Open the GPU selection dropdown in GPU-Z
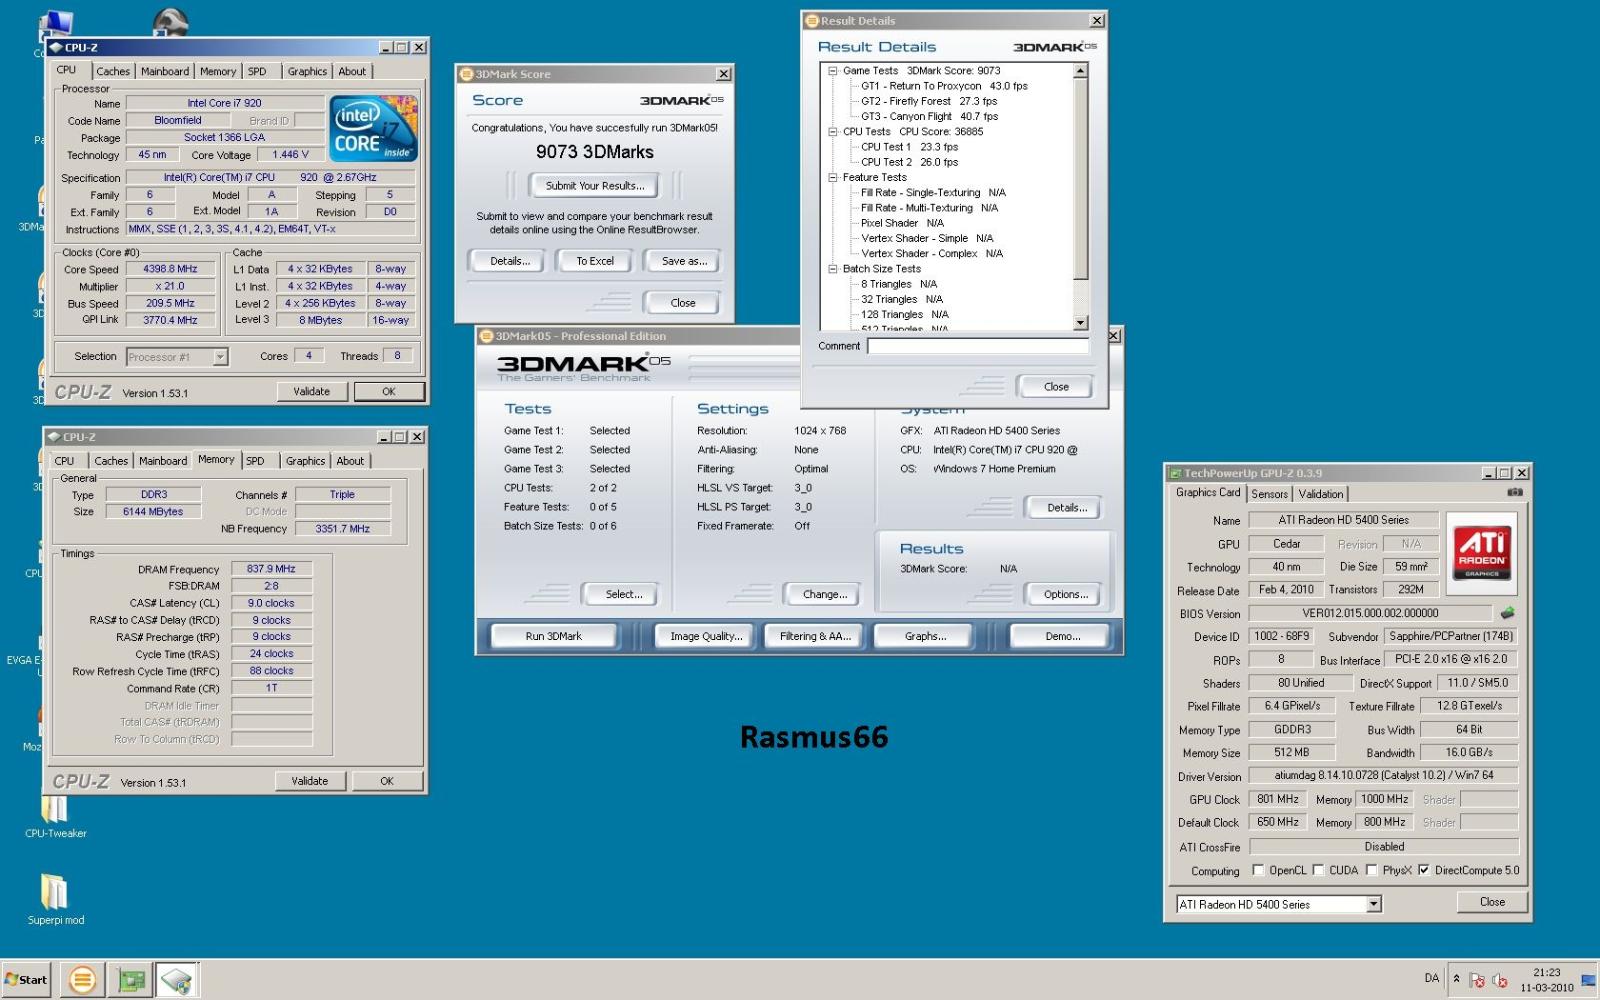The height and width of the screenshot is (1000, 1600). (1373, 904)
